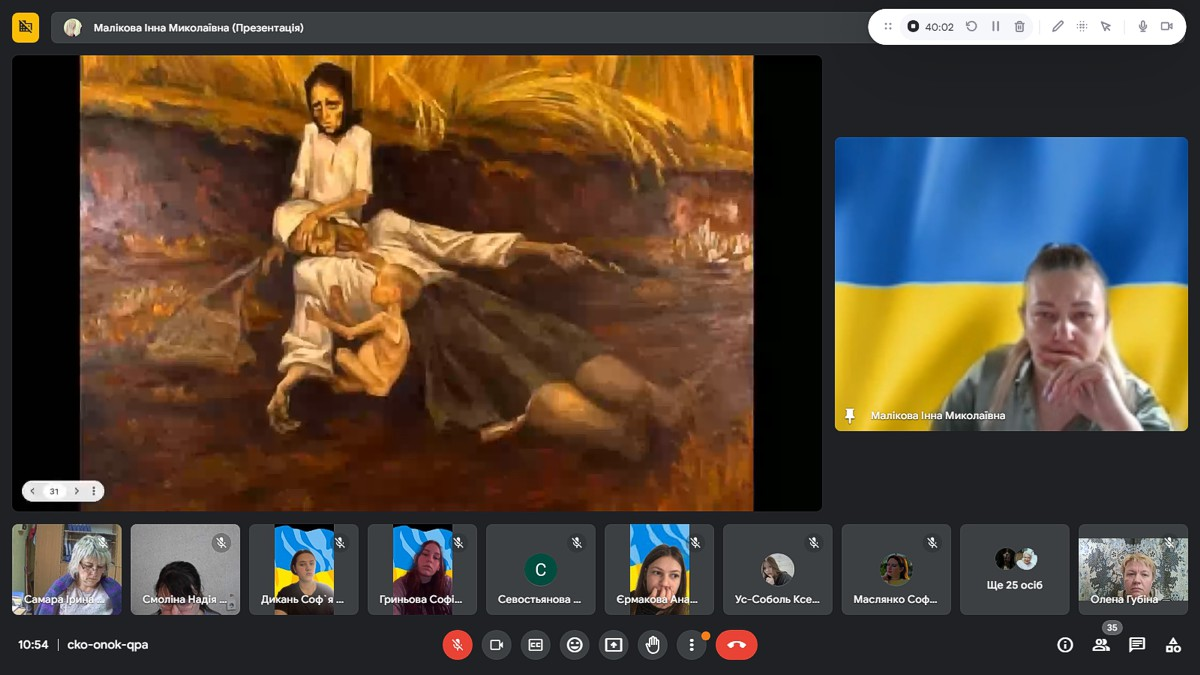Go to previous presentation slide

33,491
